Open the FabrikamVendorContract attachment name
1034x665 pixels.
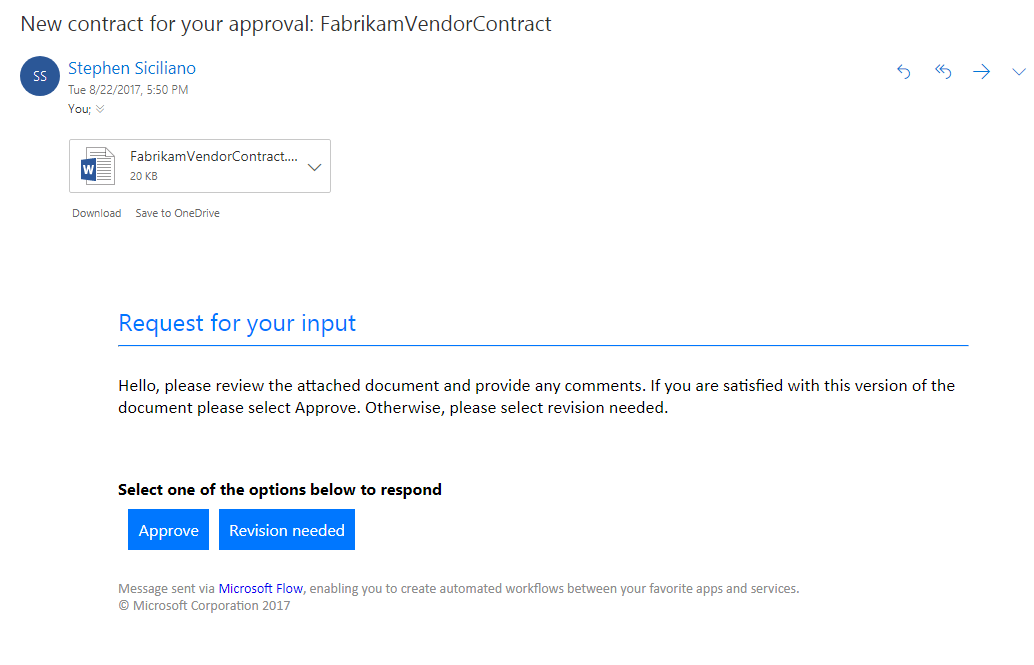pyautogui.click(x=214, y=156)
